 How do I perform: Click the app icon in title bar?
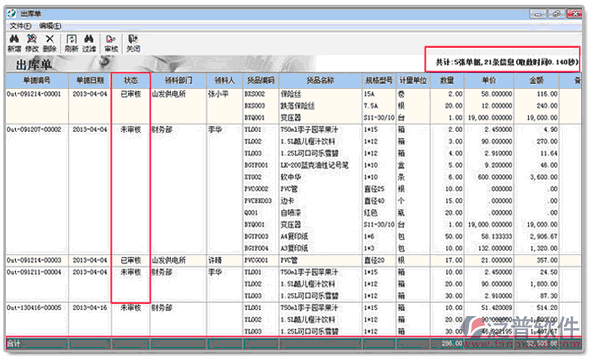pos(12,14)
